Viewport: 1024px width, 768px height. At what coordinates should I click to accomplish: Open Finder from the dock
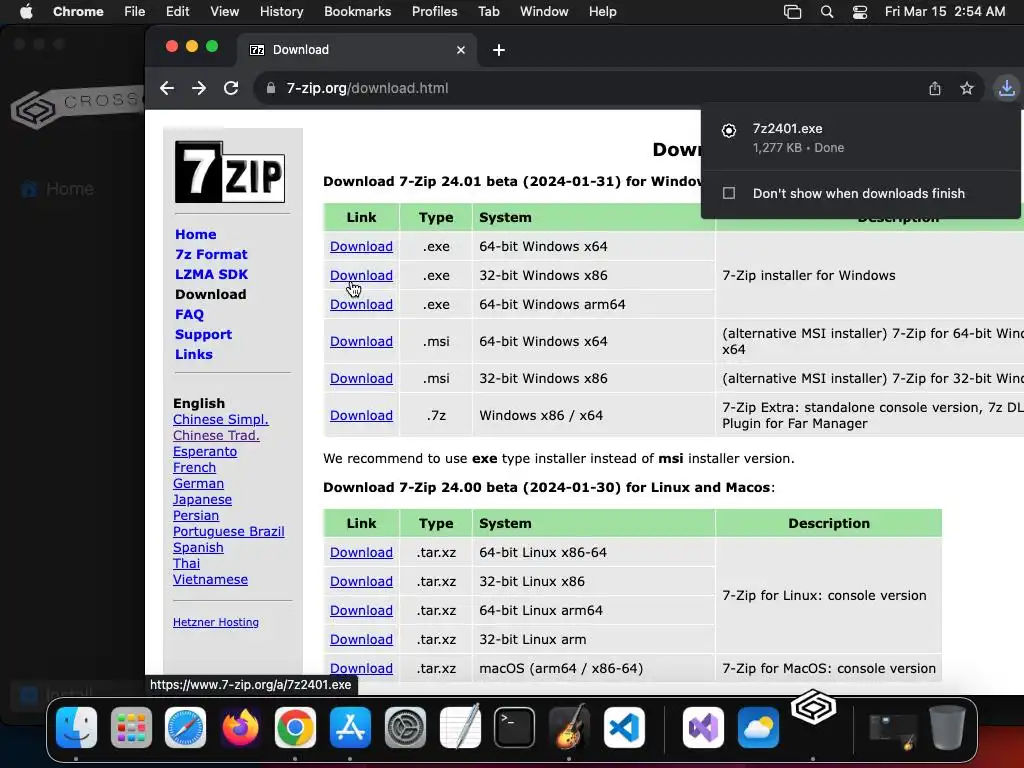(x=77, y=728)
